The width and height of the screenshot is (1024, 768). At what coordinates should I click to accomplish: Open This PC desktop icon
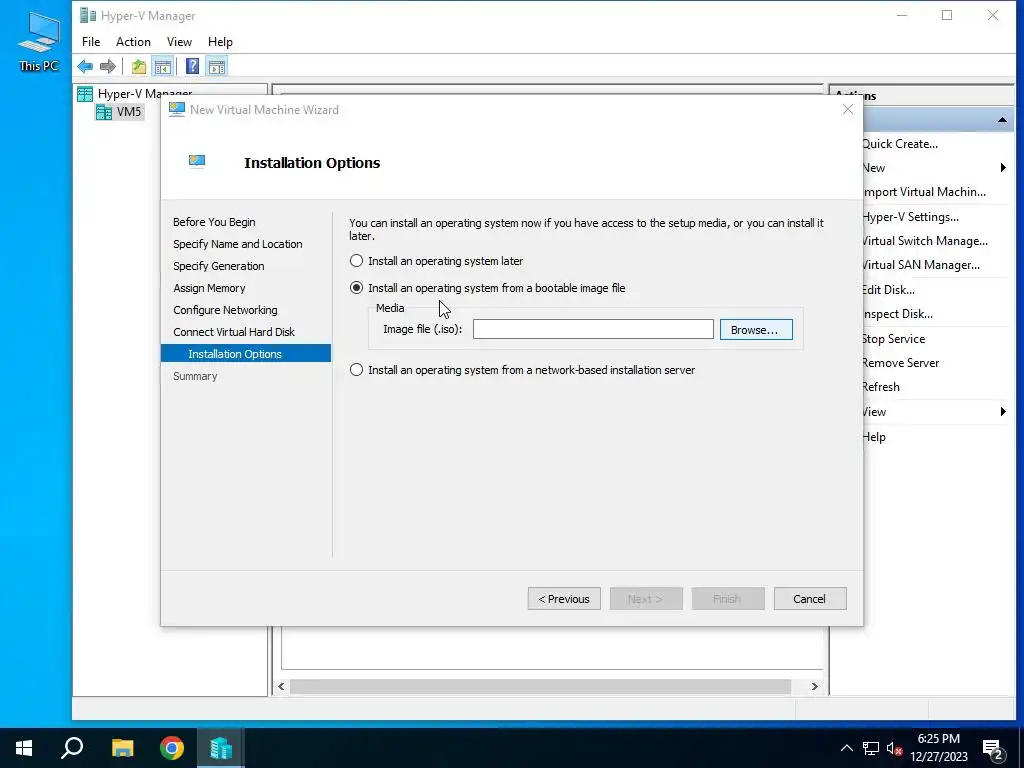39,40
